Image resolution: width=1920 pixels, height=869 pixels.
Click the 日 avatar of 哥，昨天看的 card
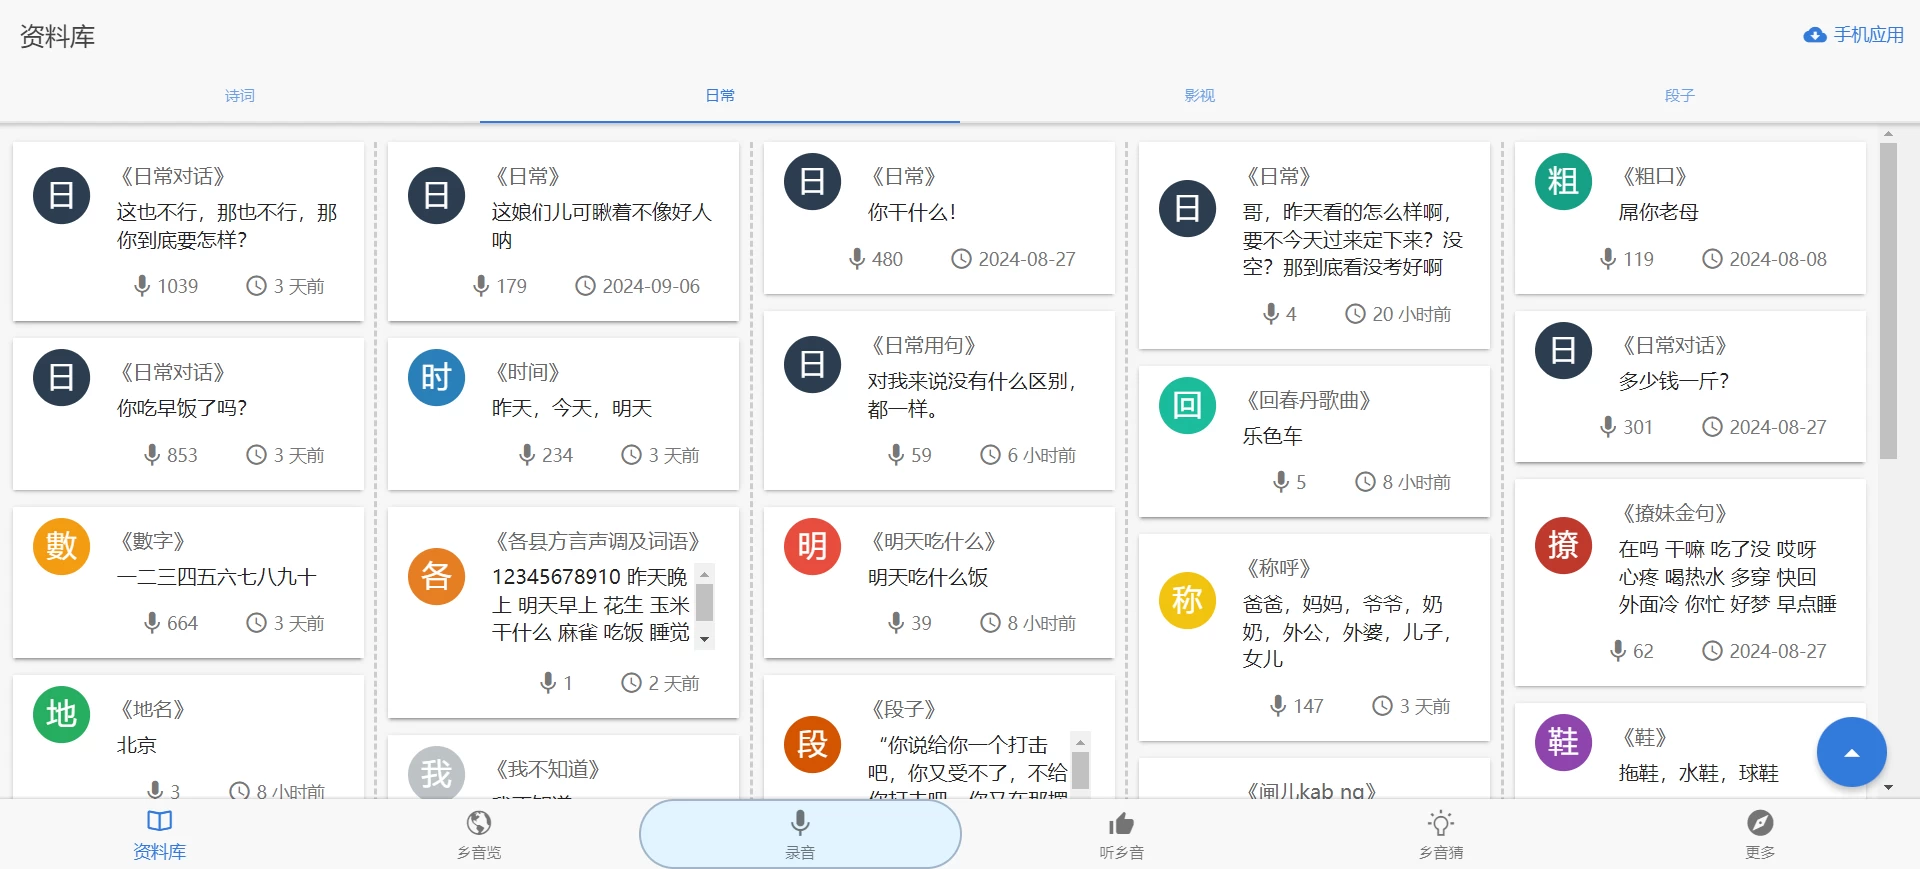[1188, 208]
